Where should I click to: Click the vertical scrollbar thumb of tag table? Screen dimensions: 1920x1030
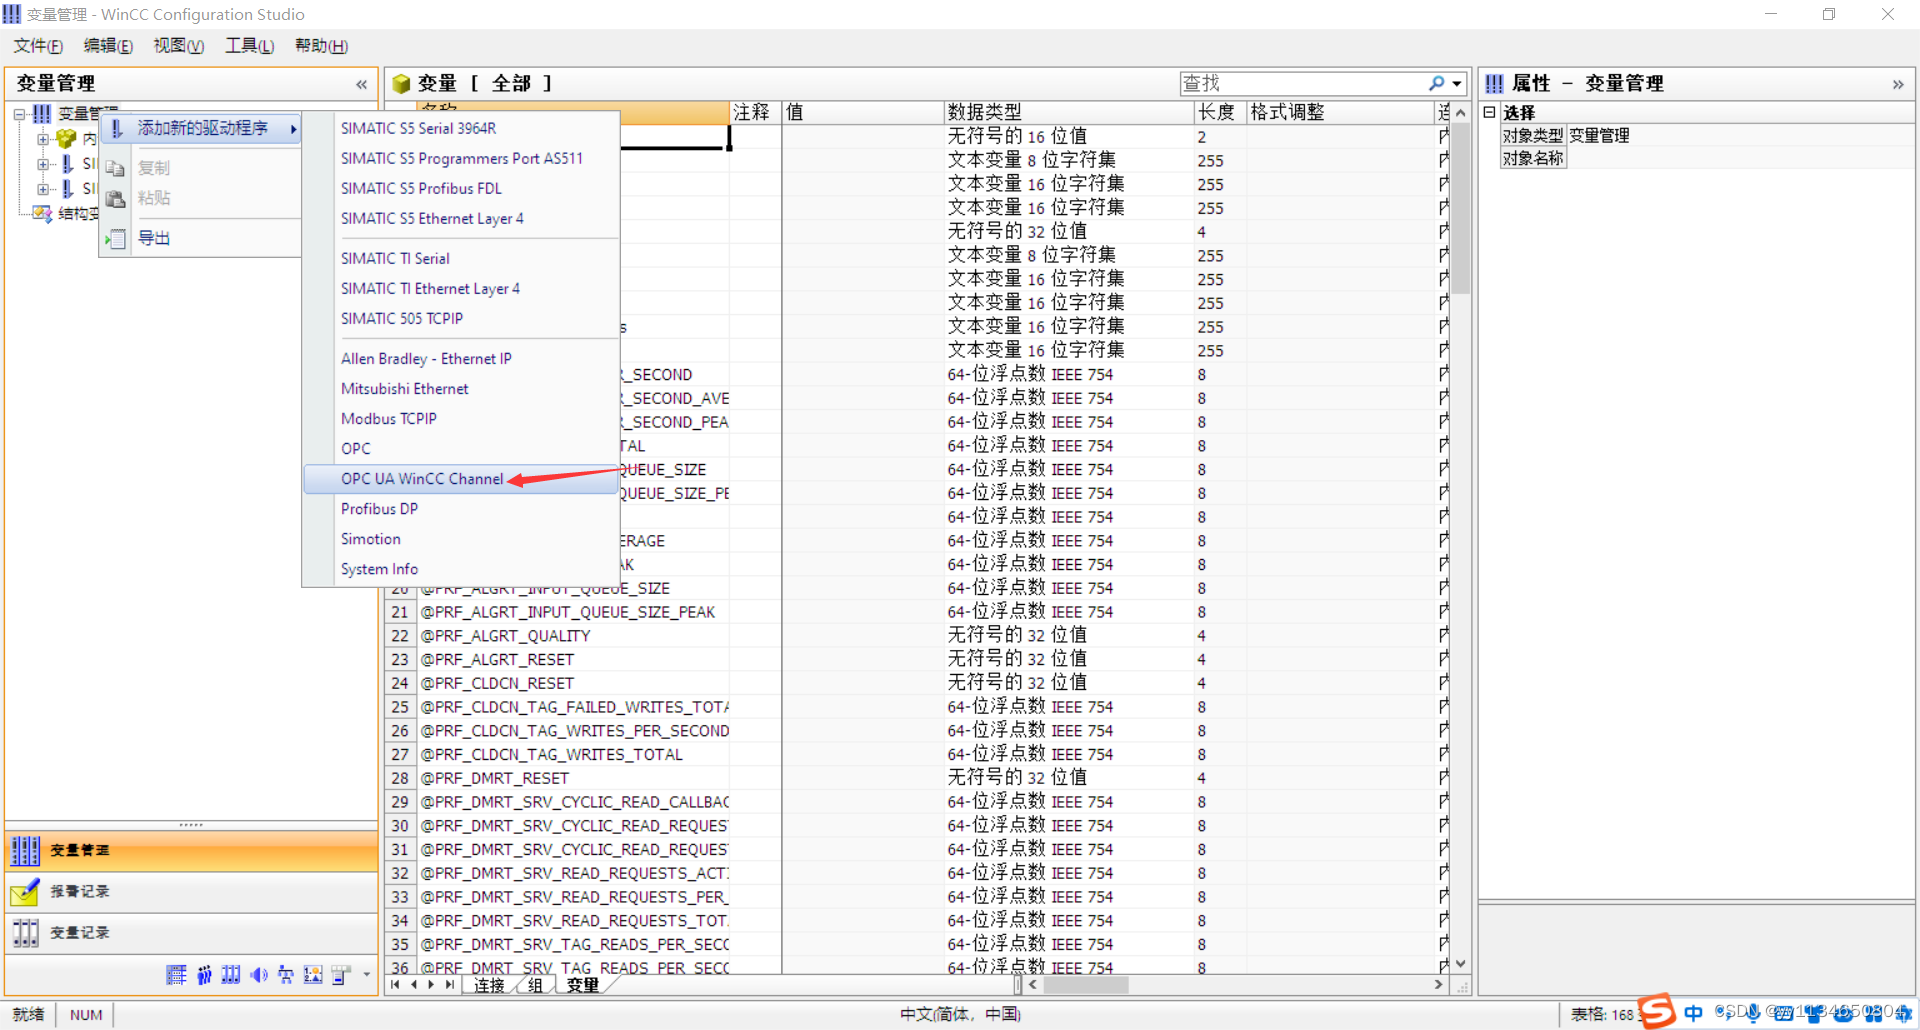(1461, 210)
